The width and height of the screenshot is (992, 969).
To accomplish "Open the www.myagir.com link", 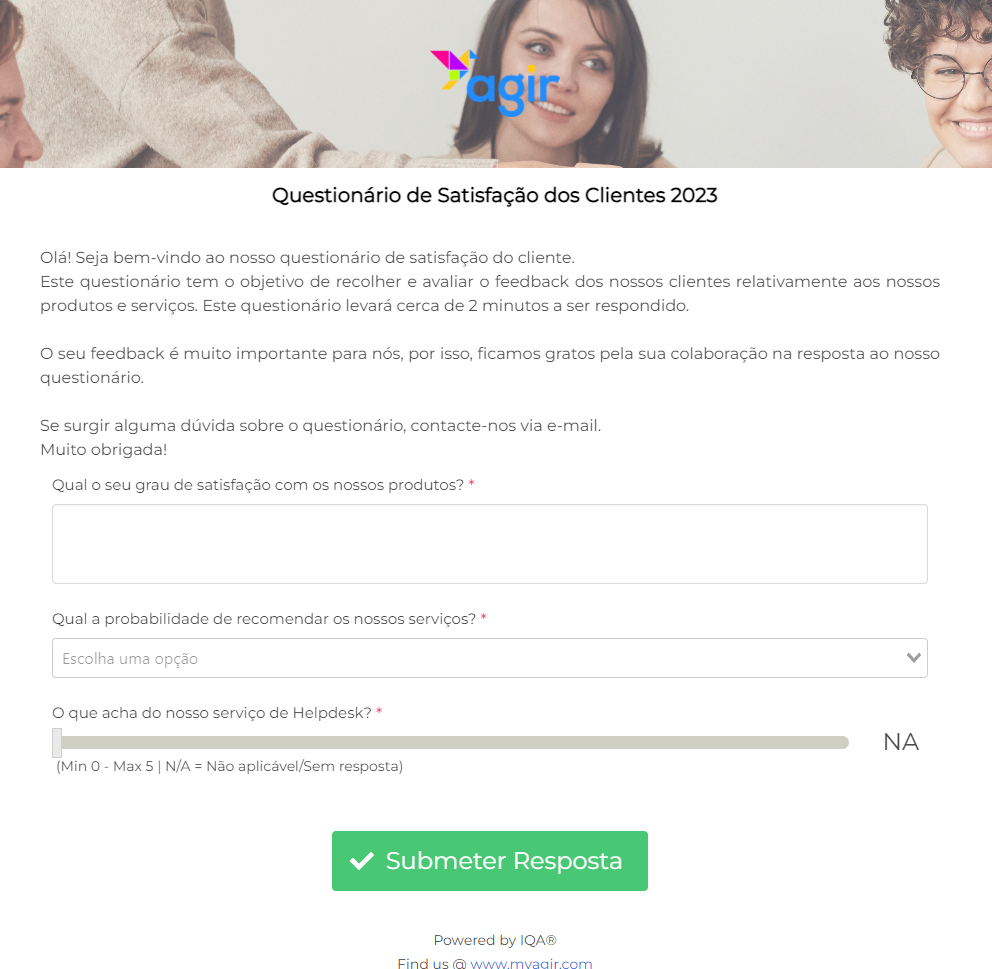I will tap(531, 963).
